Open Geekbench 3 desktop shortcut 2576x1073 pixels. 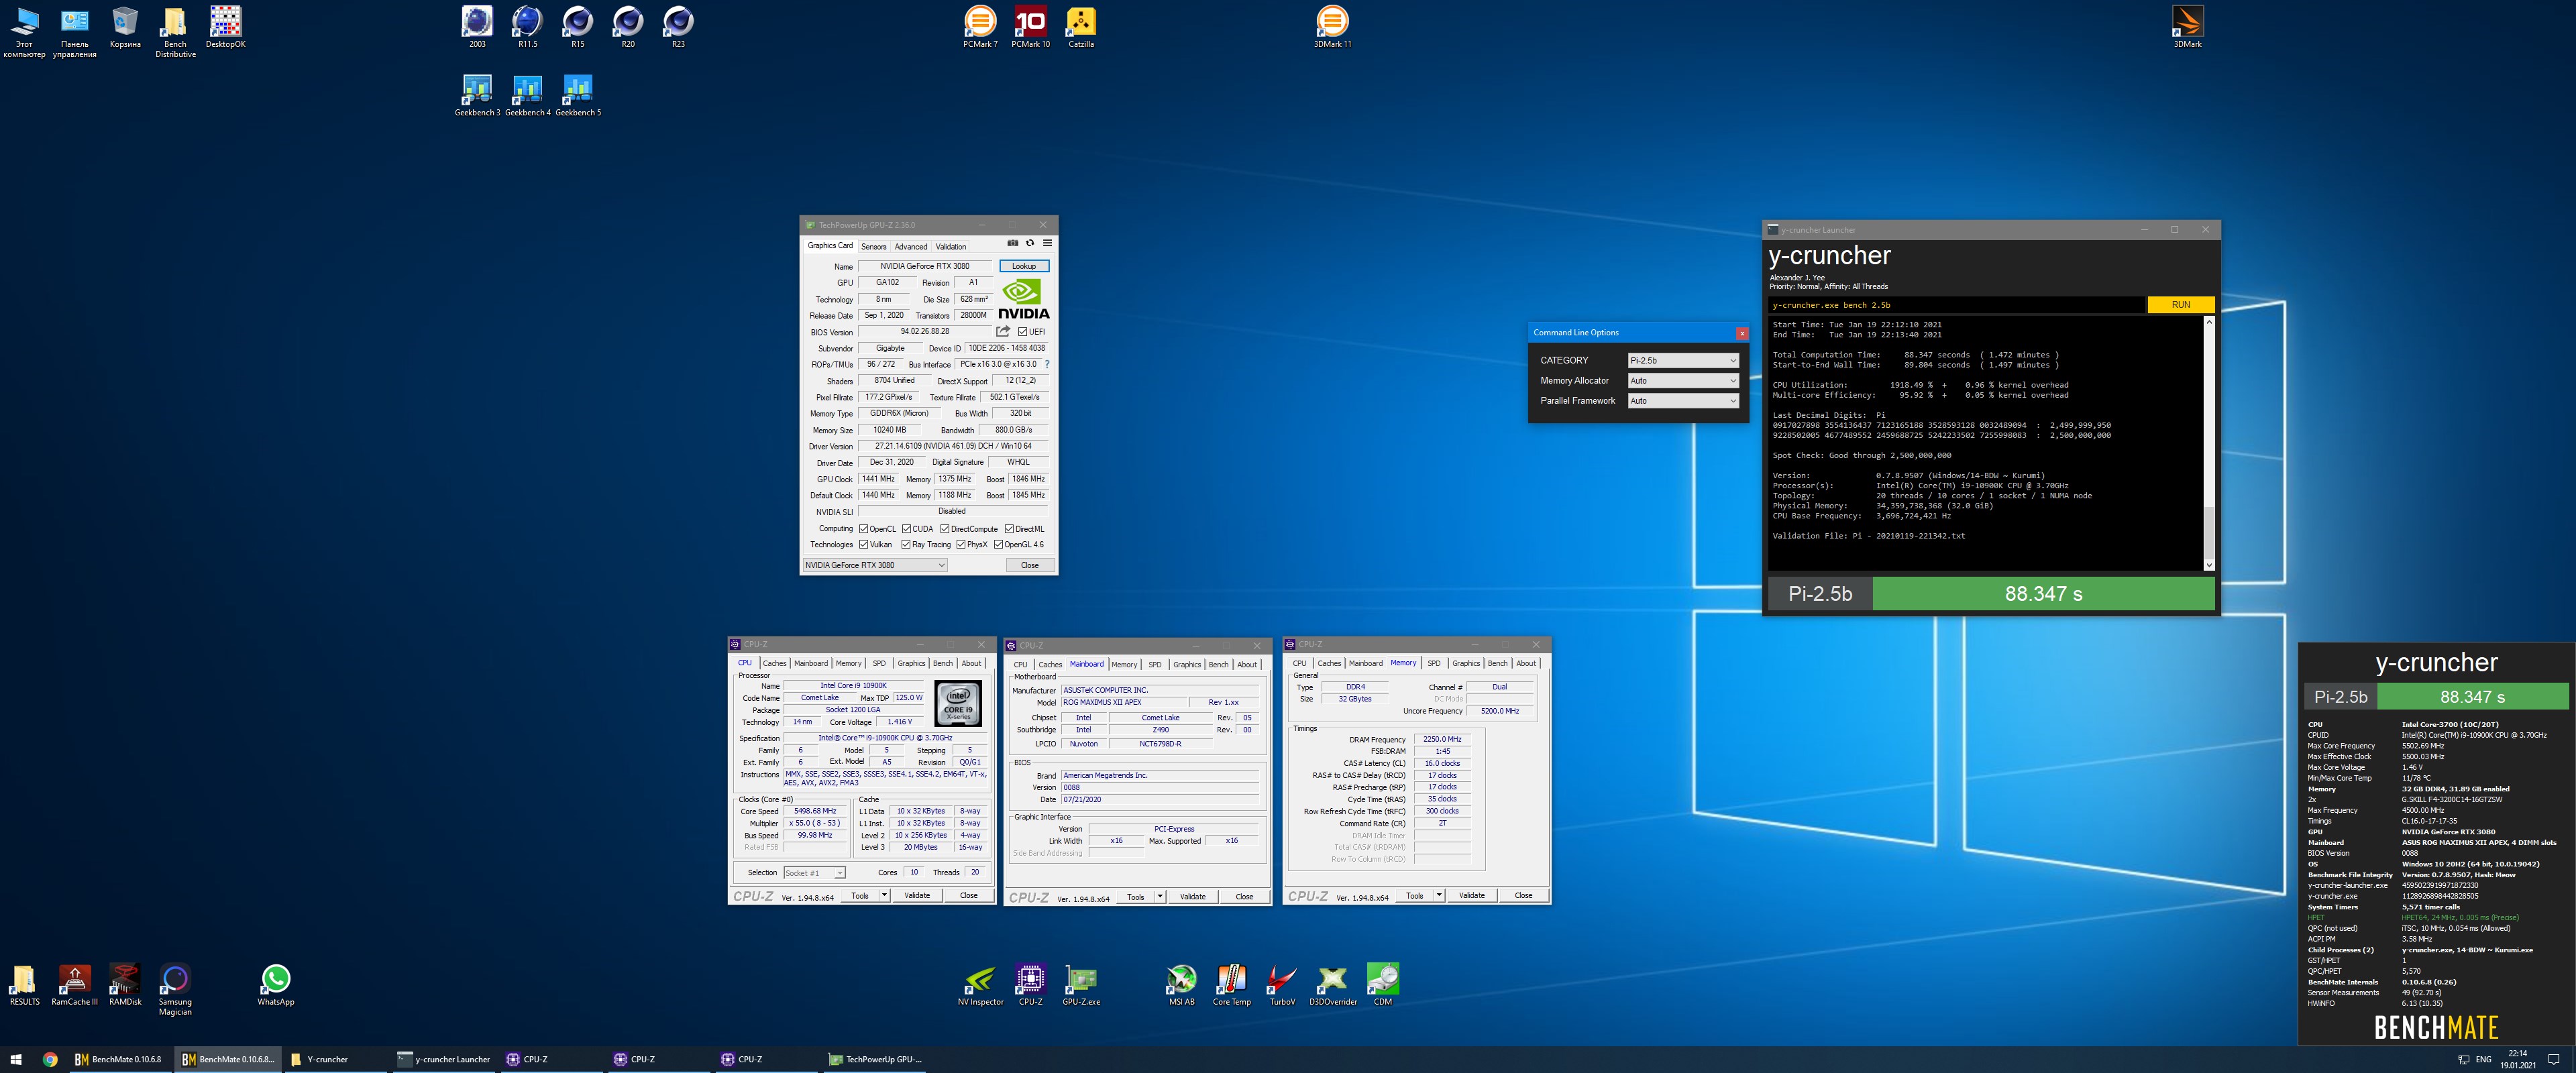point(477,96)
